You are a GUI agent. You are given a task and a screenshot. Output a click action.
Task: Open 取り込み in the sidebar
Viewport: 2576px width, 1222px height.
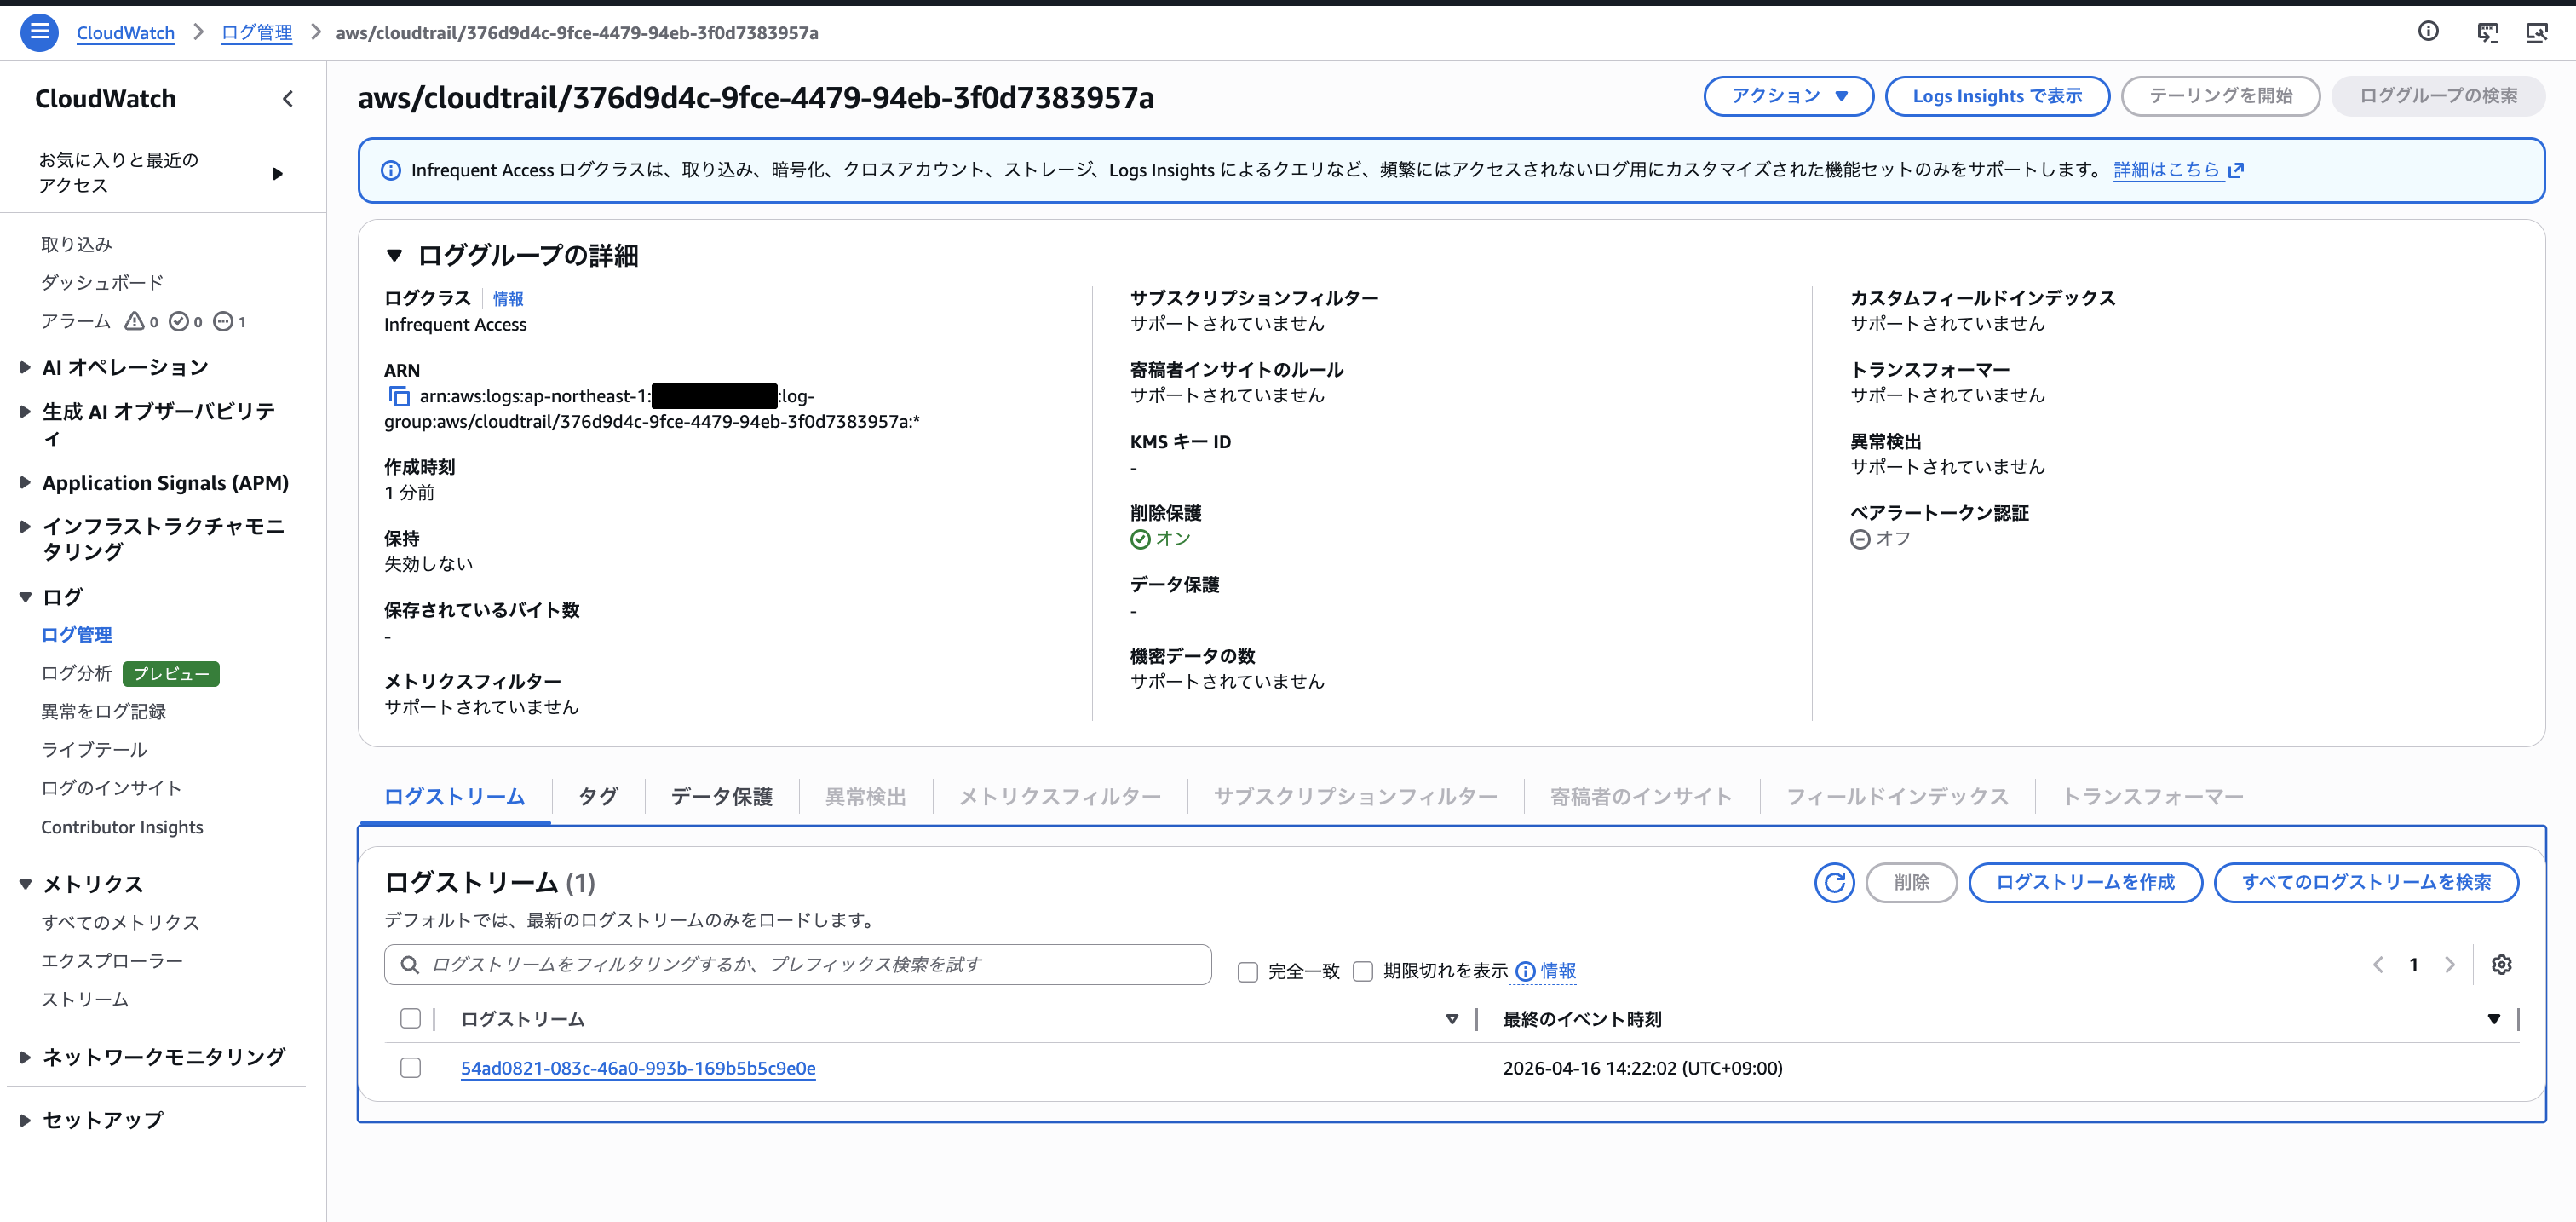pos(76,245)
